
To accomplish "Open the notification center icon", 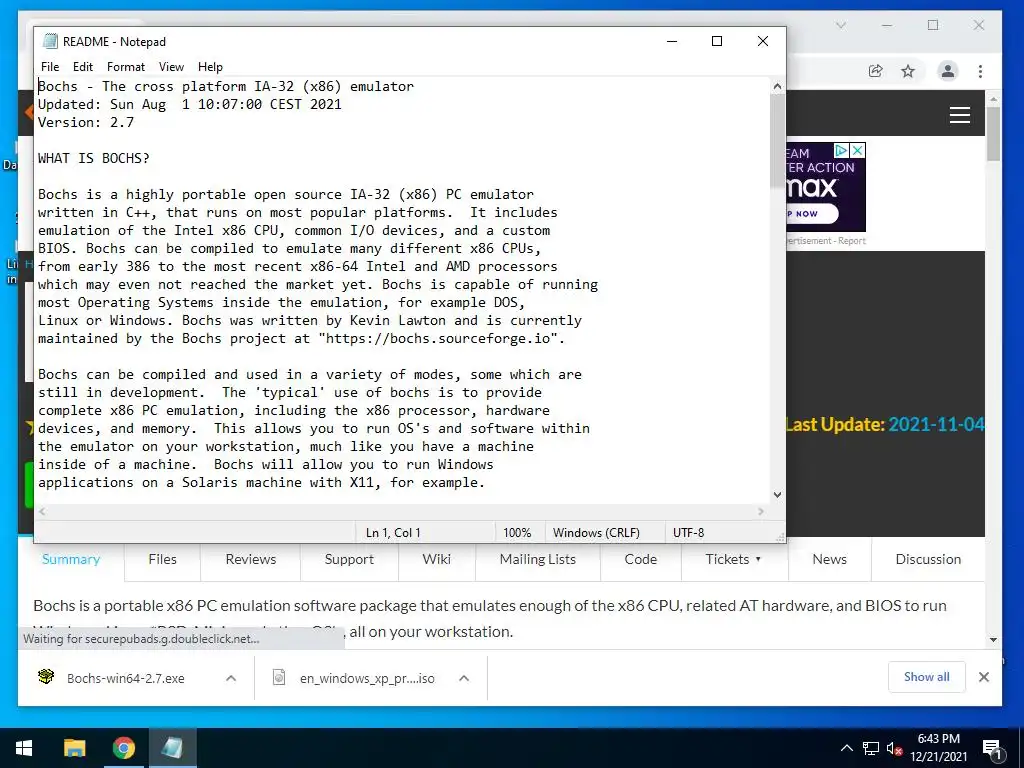I will 992,749.
